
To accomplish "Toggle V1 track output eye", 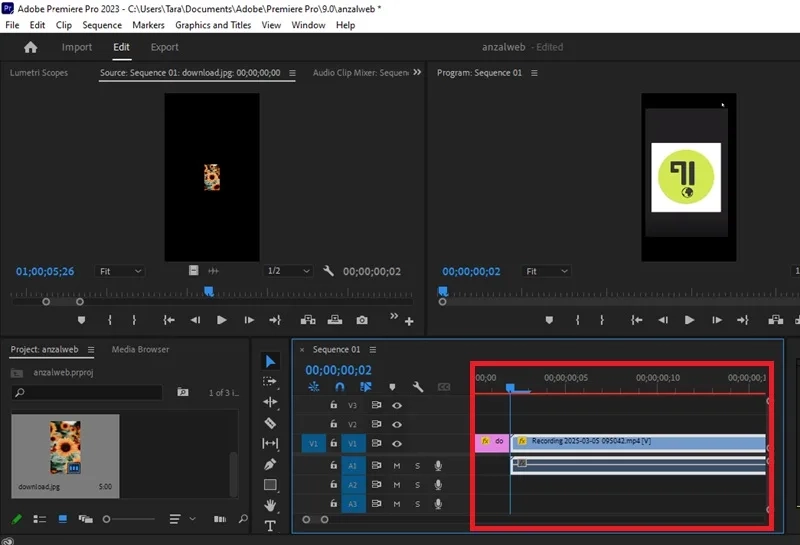I will point(397,443).
